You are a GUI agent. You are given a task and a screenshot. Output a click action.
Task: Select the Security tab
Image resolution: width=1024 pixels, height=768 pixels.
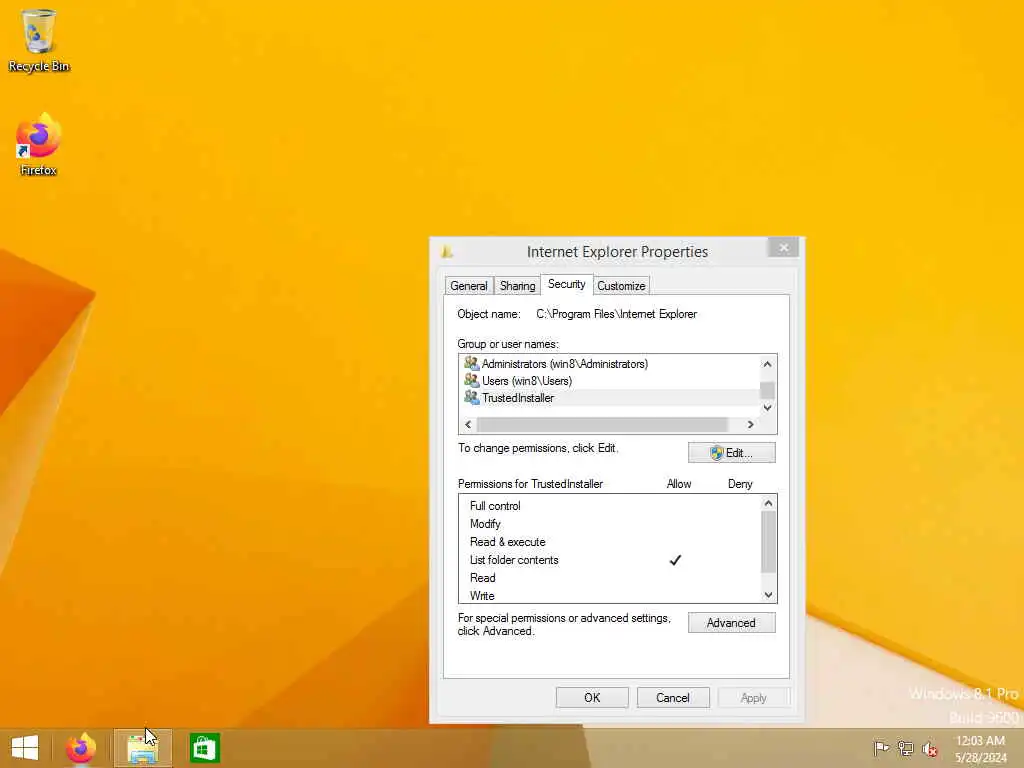tap(567, 284)
